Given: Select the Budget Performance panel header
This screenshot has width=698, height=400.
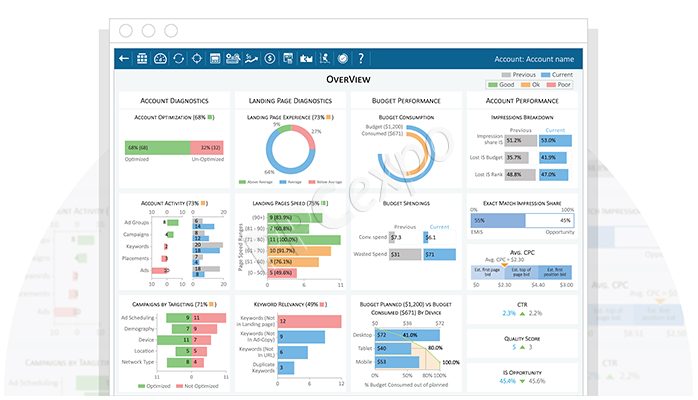Looking at the screenshot, I should pos(406,101).
